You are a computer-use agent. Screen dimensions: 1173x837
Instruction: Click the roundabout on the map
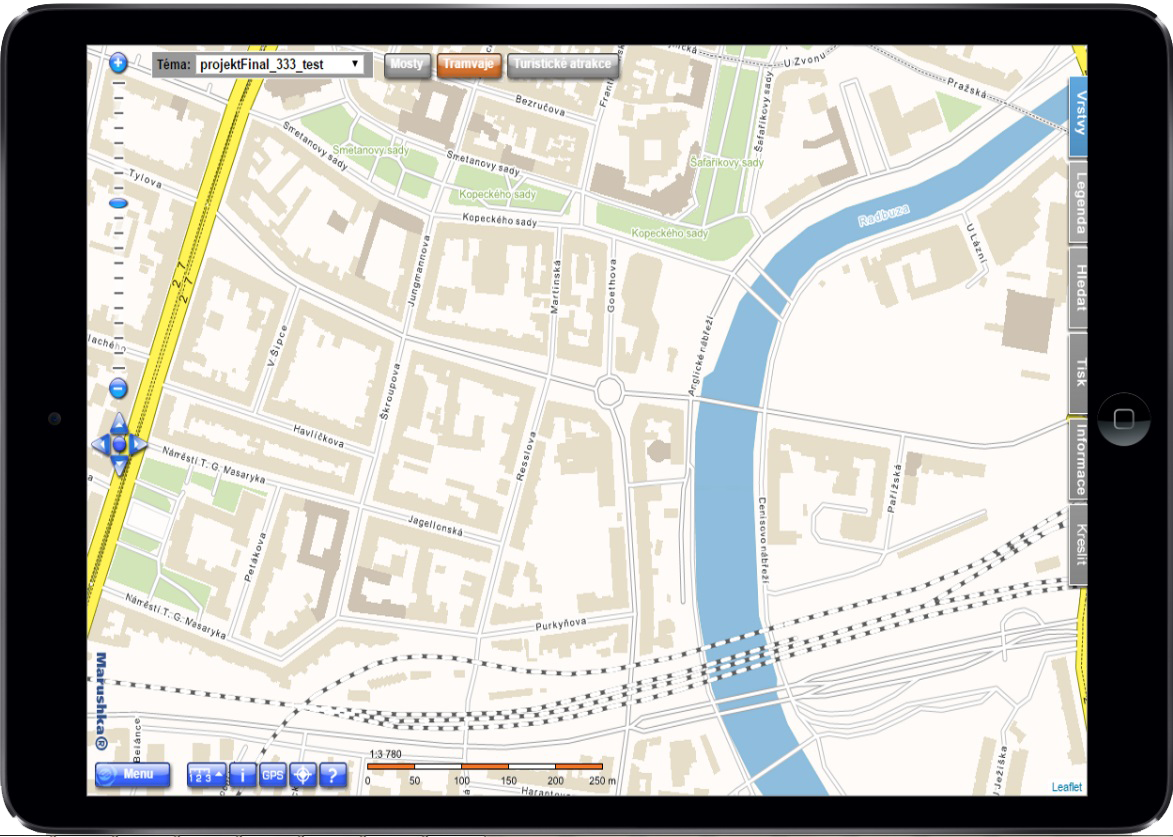[x=609, y=391]
